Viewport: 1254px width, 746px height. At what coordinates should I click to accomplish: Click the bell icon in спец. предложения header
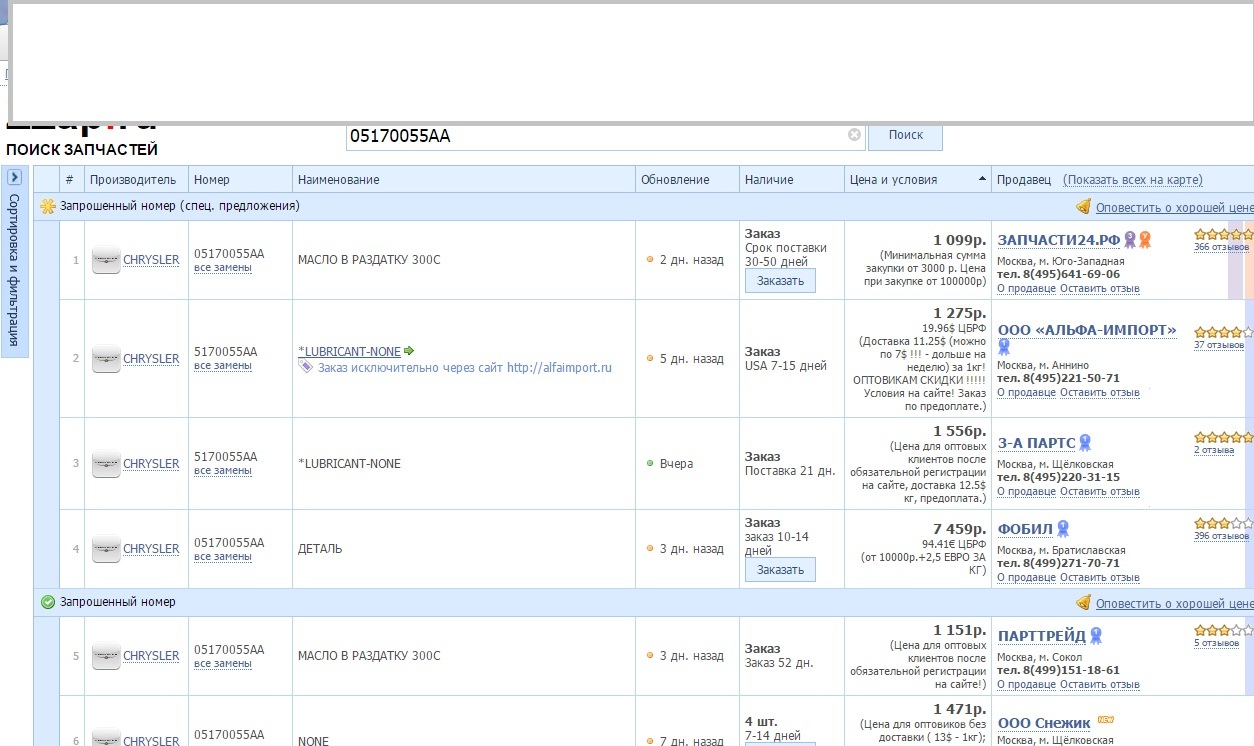tap(1083, 207)
